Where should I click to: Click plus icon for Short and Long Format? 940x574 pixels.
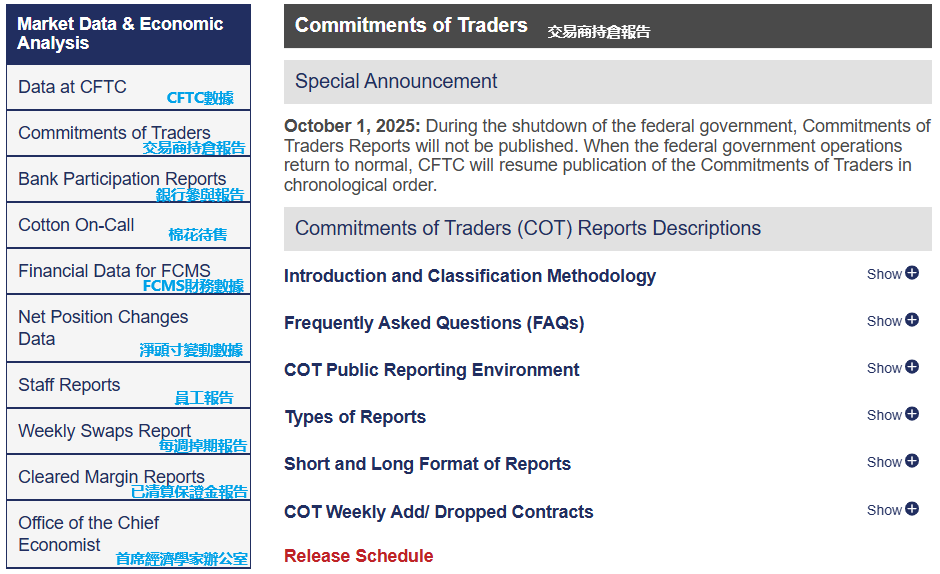pos(912,461)
